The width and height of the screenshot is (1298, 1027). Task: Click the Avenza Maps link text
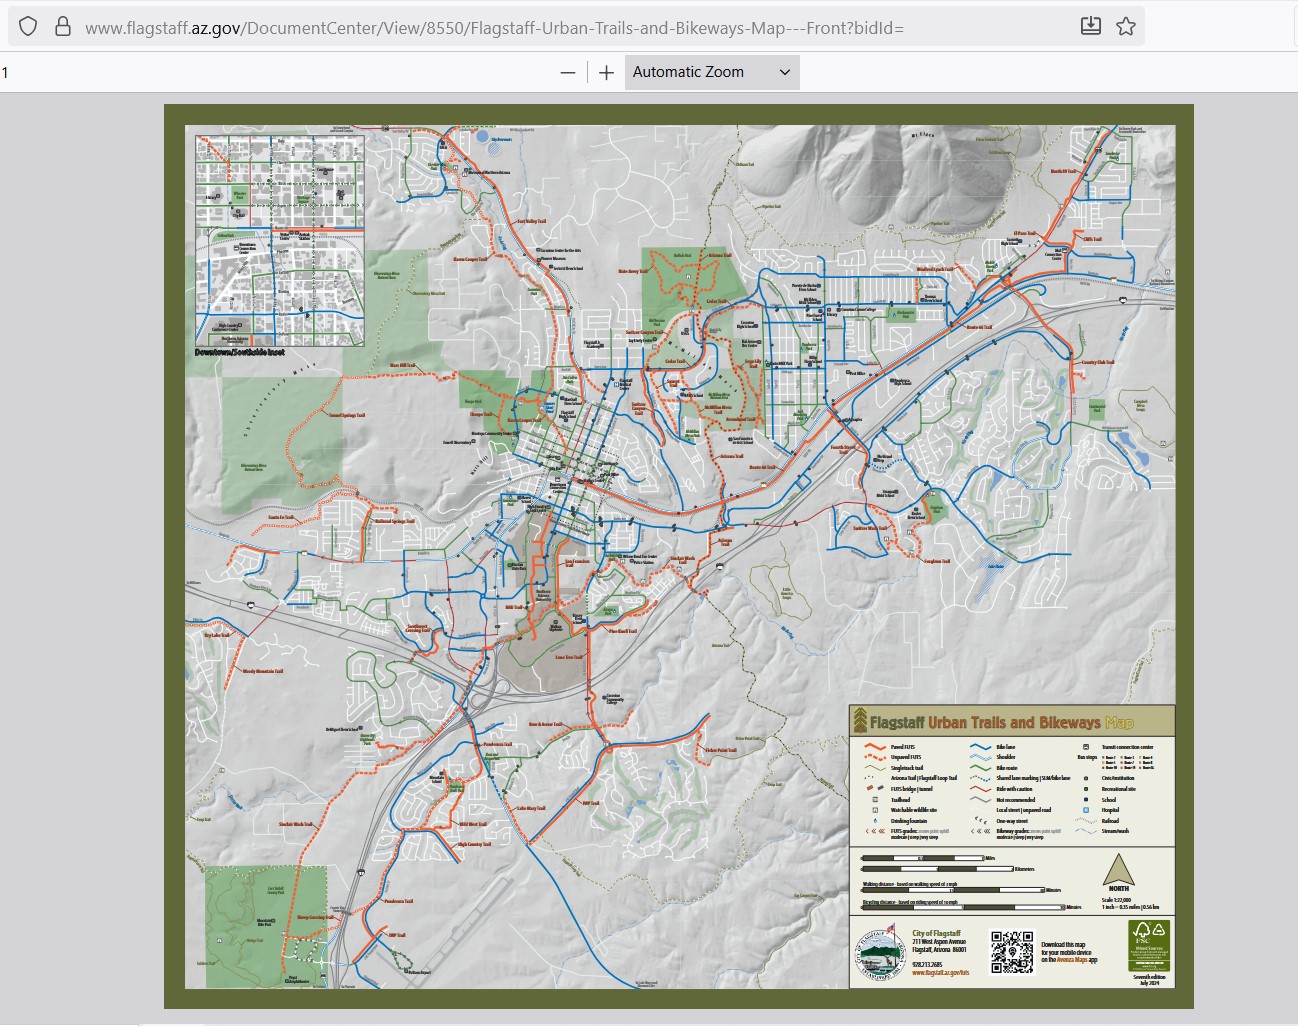(1071, 960)
